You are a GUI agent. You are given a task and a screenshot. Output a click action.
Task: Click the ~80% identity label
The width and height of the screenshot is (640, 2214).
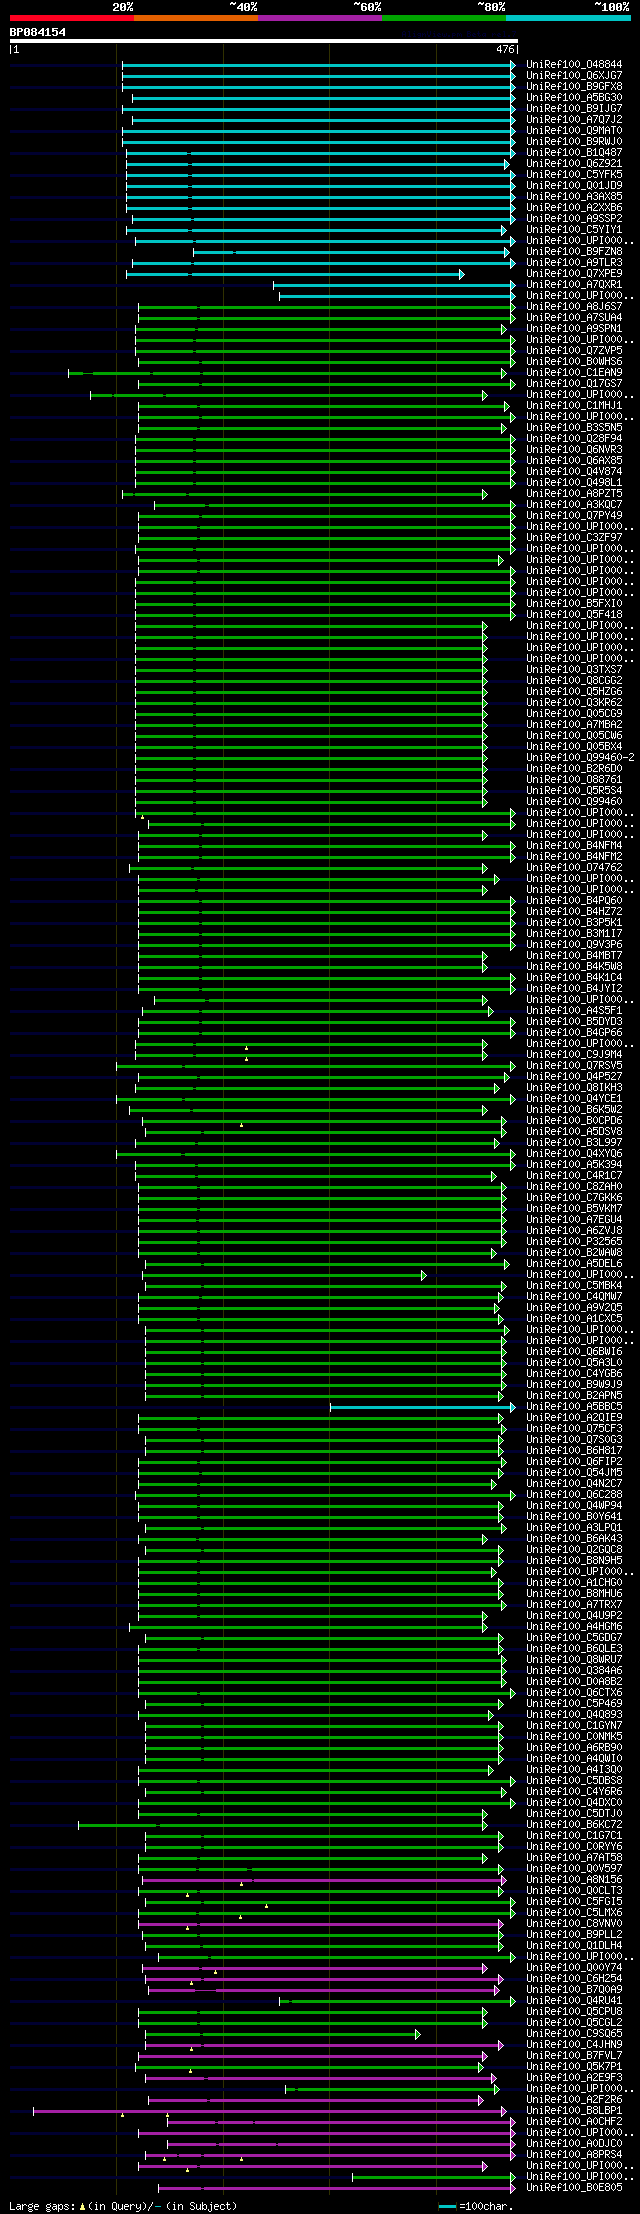(x=491, y=7)
